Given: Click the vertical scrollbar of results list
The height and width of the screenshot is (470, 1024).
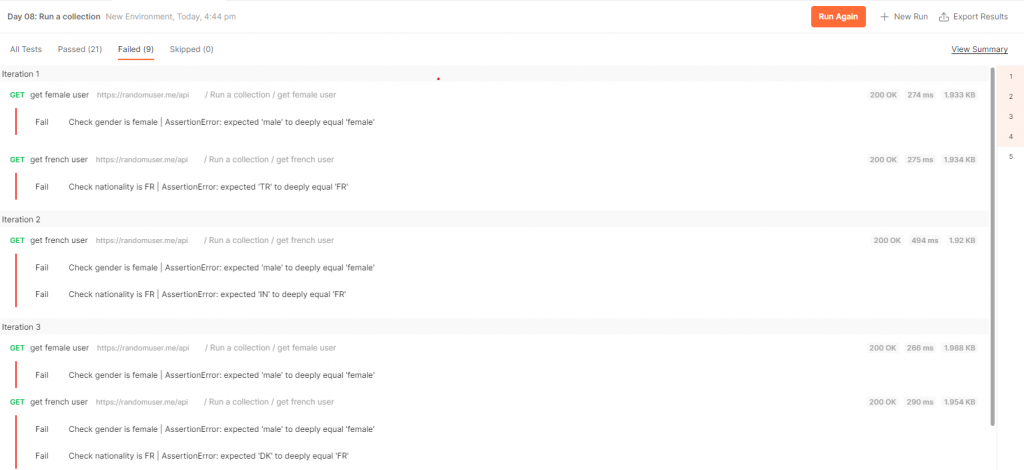Looking at the screenshot, I should [x=993, y=246].
